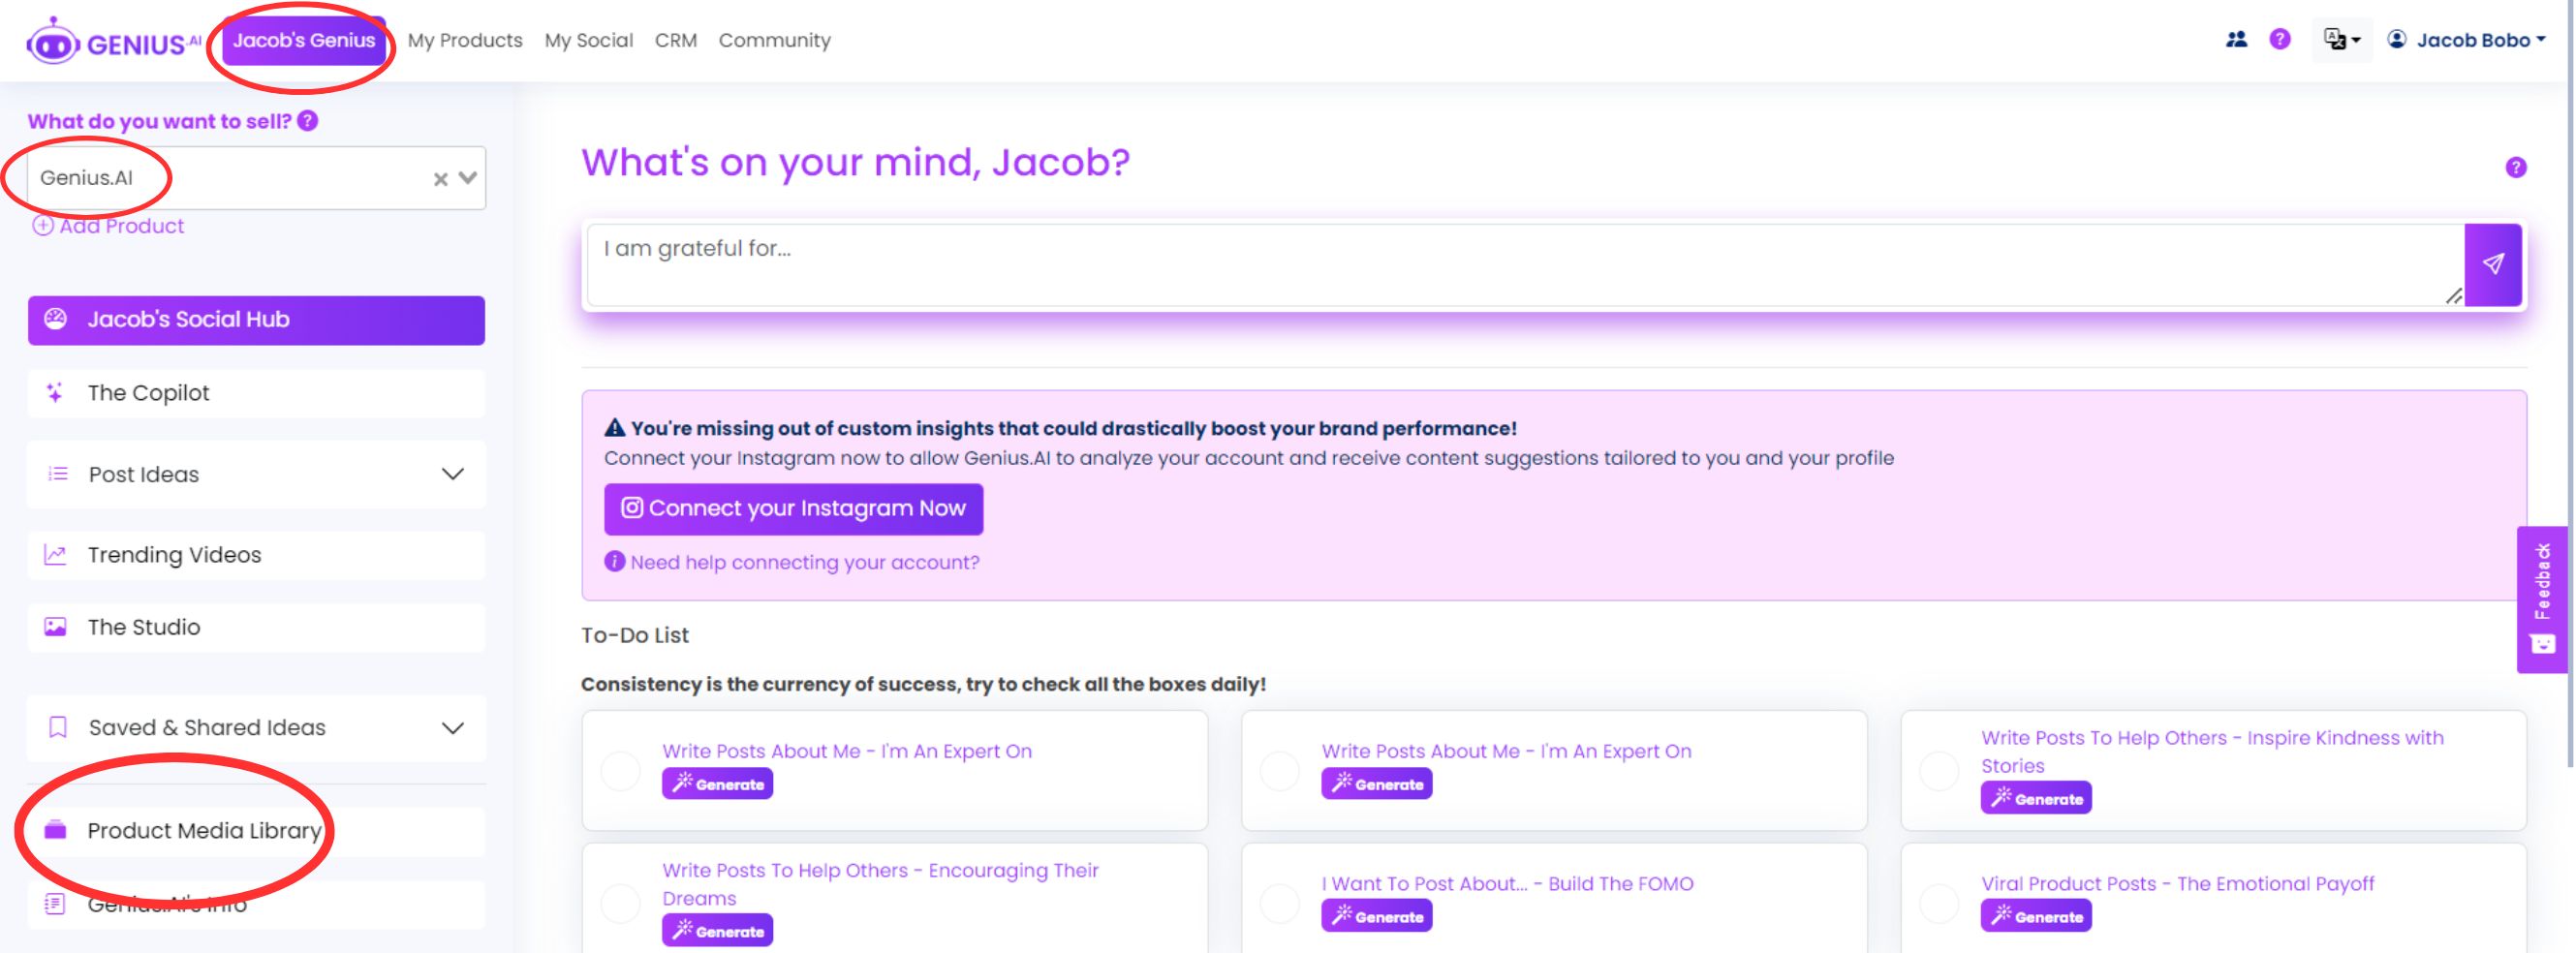Generate post for 'Inspire Kindness with Stories'

tap(2036, 798)
